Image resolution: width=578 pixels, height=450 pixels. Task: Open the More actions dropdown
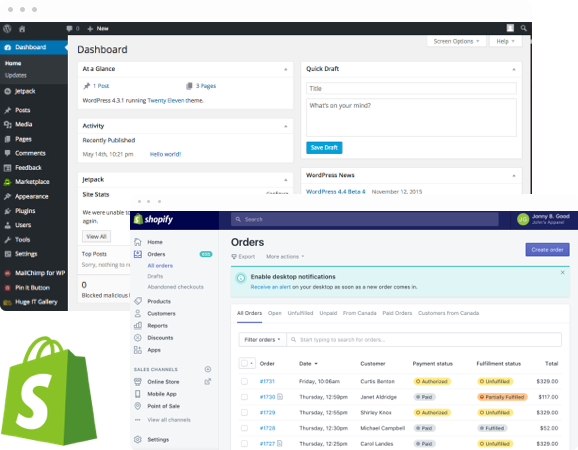coord(285,257)
